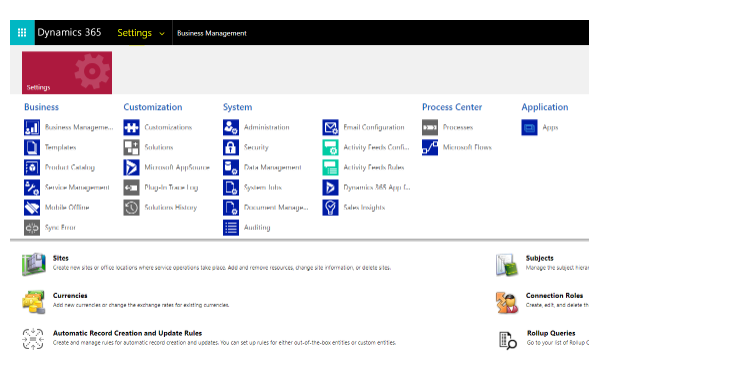Viewport: 750px width, 375px height.
Task: Click the Activity Feeds Configuration icon
Action: coord(331,148)
